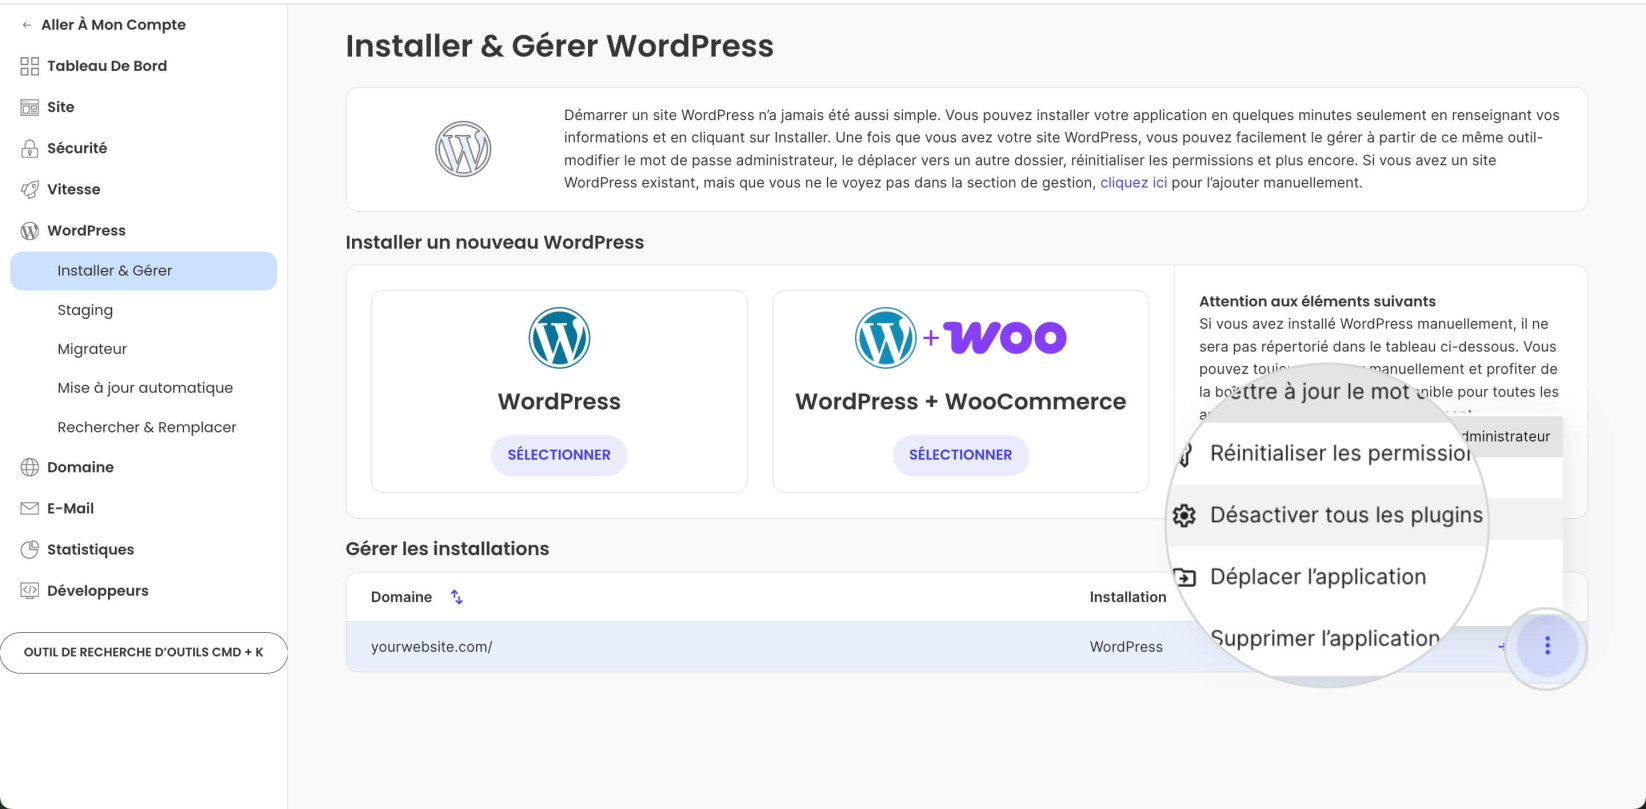Image resolution: width=1646 pixels, height=809 pixels.
Task: Click Aller À Mon Compte link
Action: coord(113,25)
